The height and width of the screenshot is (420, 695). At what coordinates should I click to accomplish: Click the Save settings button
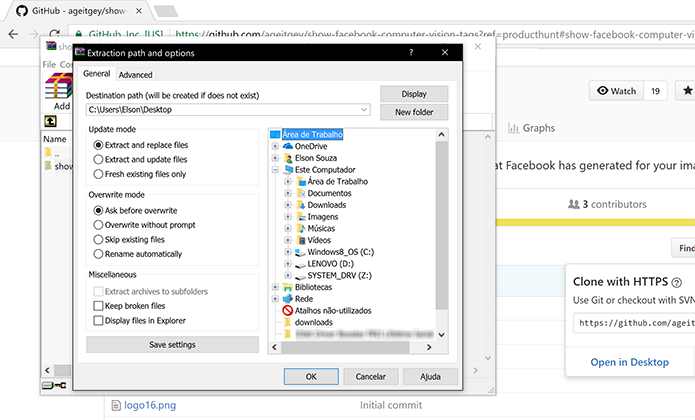tap(172, 345)
